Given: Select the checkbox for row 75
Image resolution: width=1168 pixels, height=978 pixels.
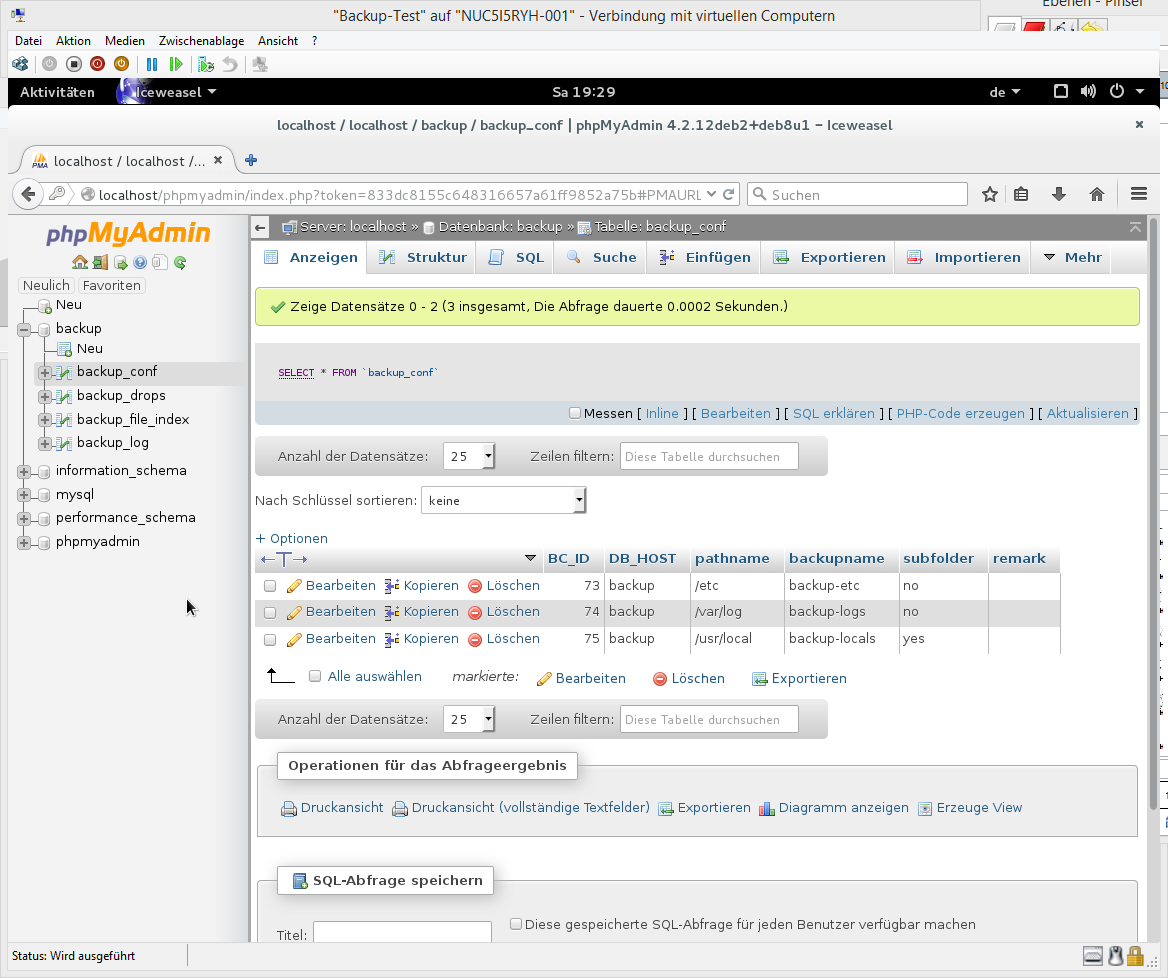Looking at the screenshot, I should [270, 639].
